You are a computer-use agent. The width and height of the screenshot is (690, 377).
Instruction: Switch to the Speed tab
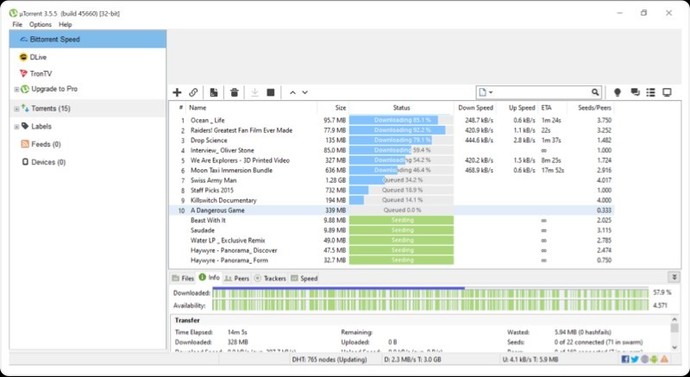pos(304,278)
